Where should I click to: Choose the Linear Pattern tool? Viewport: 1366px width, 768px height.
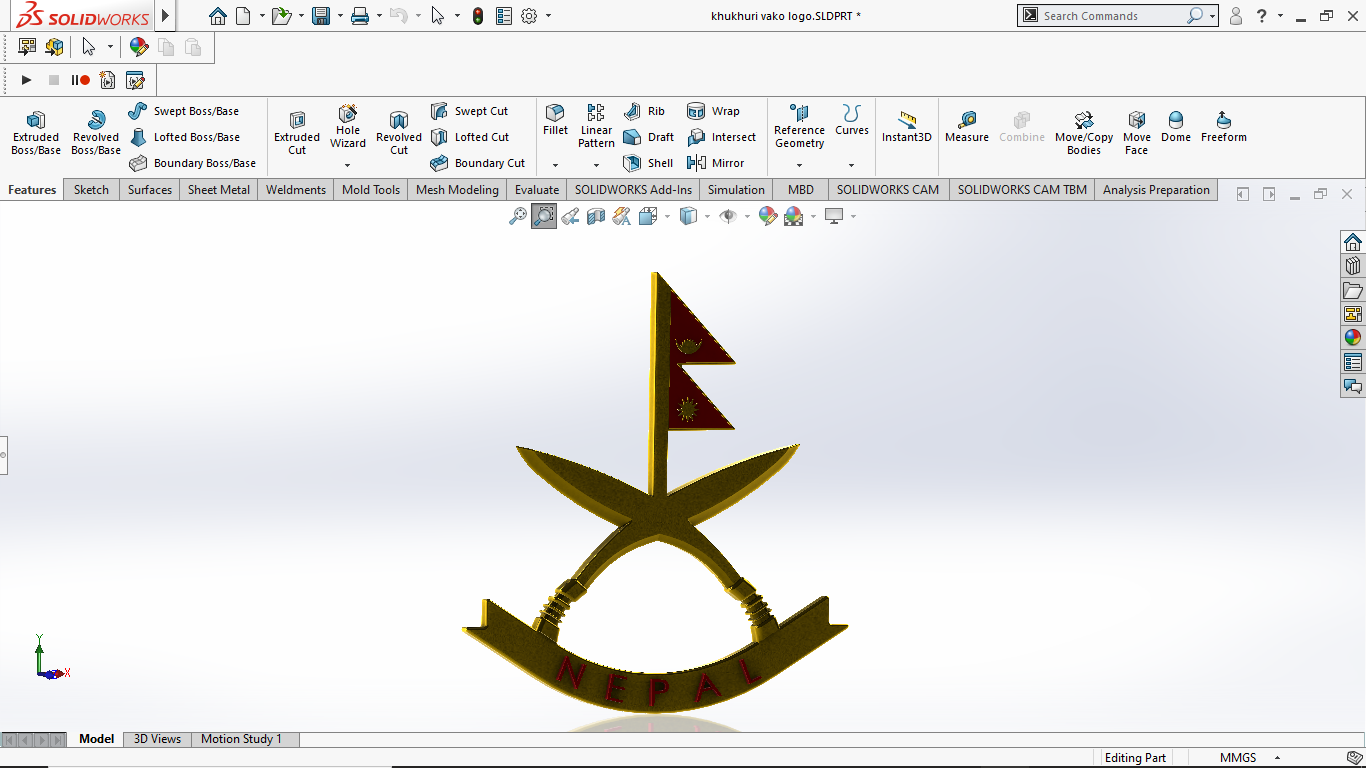596,126
